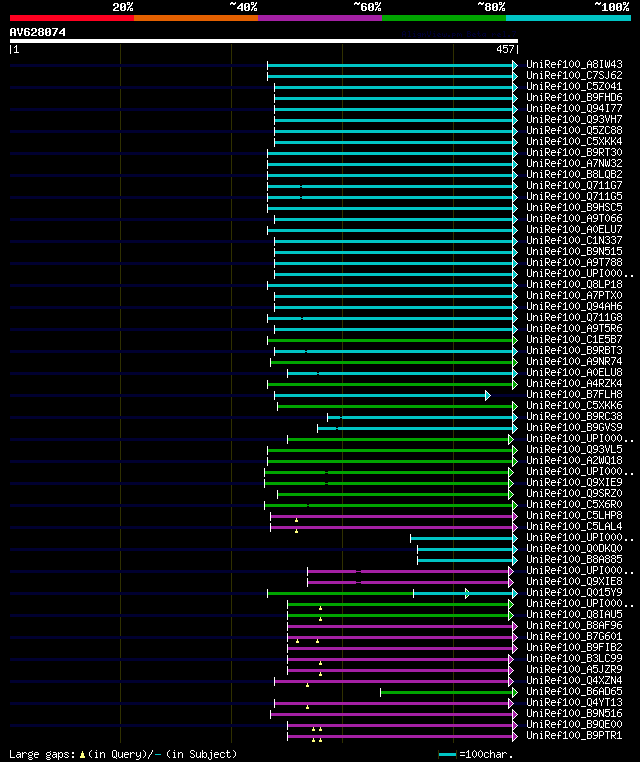The width and height of the screenshot is (640, 762).
Task: Select the UniRef100_Q9XIE8 label
Action: [574, 581]
